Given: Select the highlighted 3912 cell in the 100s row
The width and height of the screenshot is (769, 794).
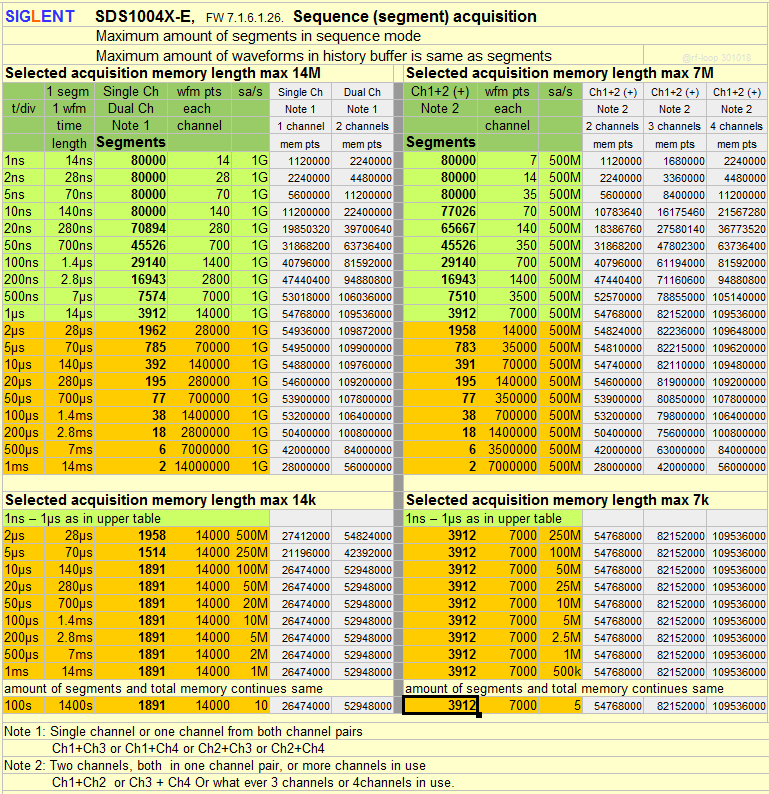Looking at the screenshot, I should pos(440,705).
